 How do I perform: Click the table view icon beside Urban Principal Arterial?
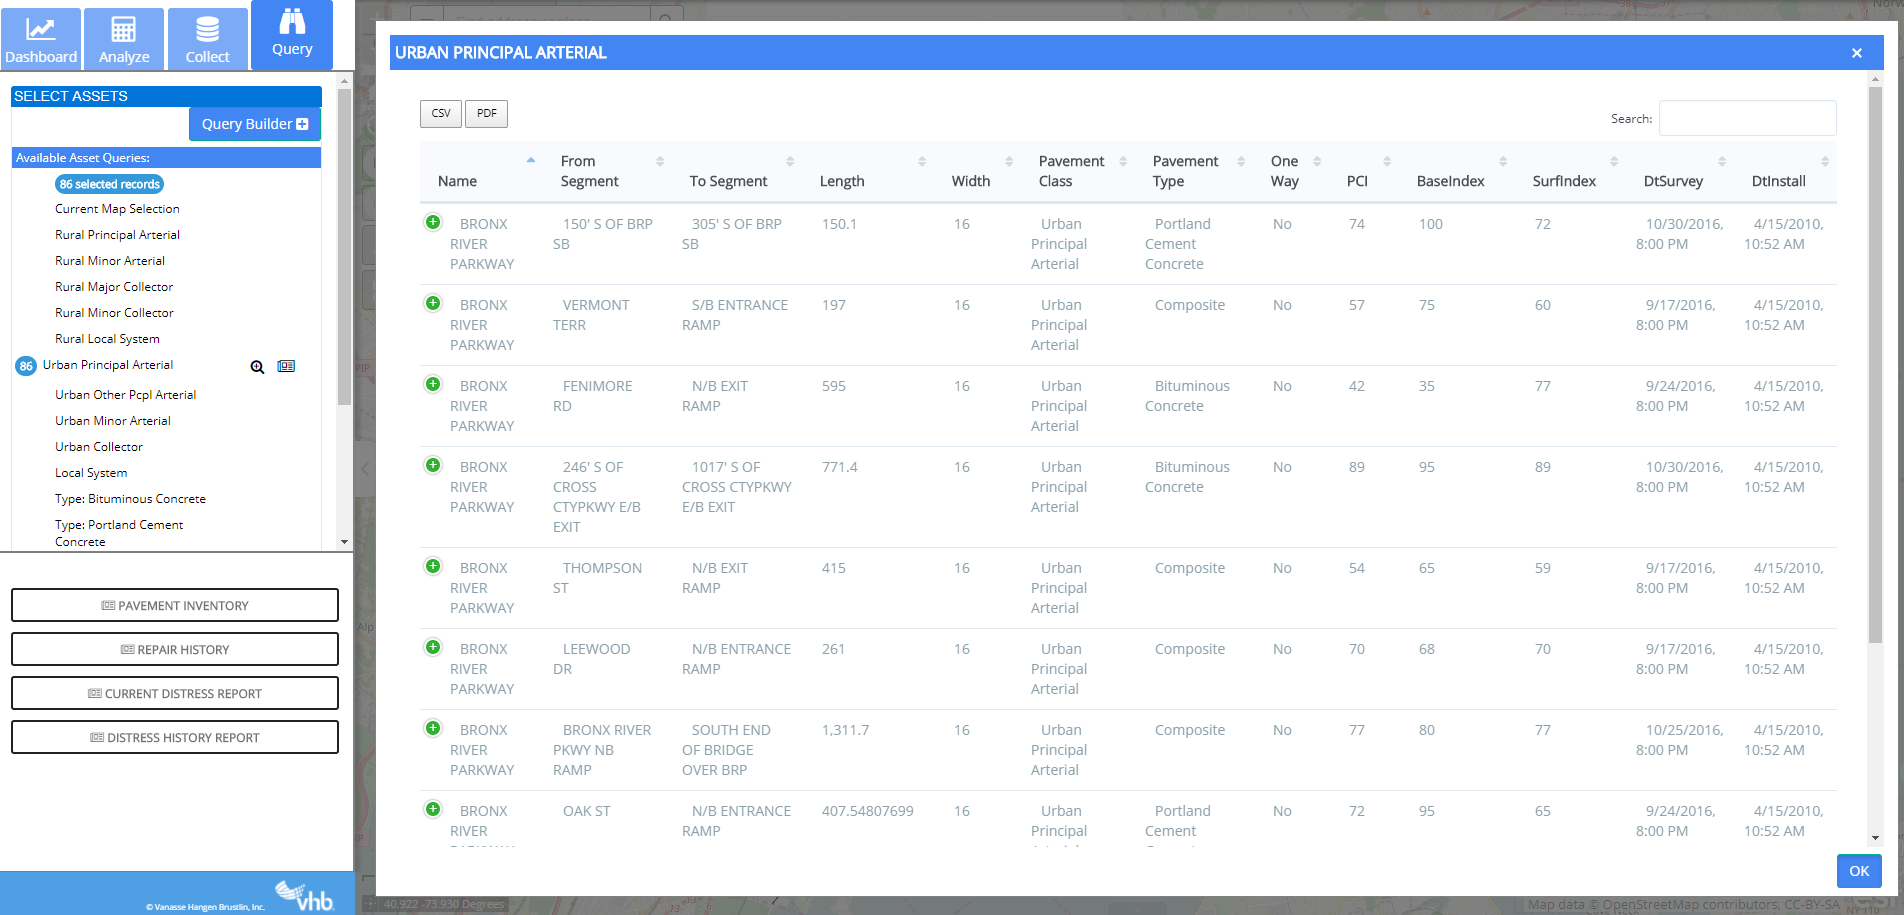[286, 366]
